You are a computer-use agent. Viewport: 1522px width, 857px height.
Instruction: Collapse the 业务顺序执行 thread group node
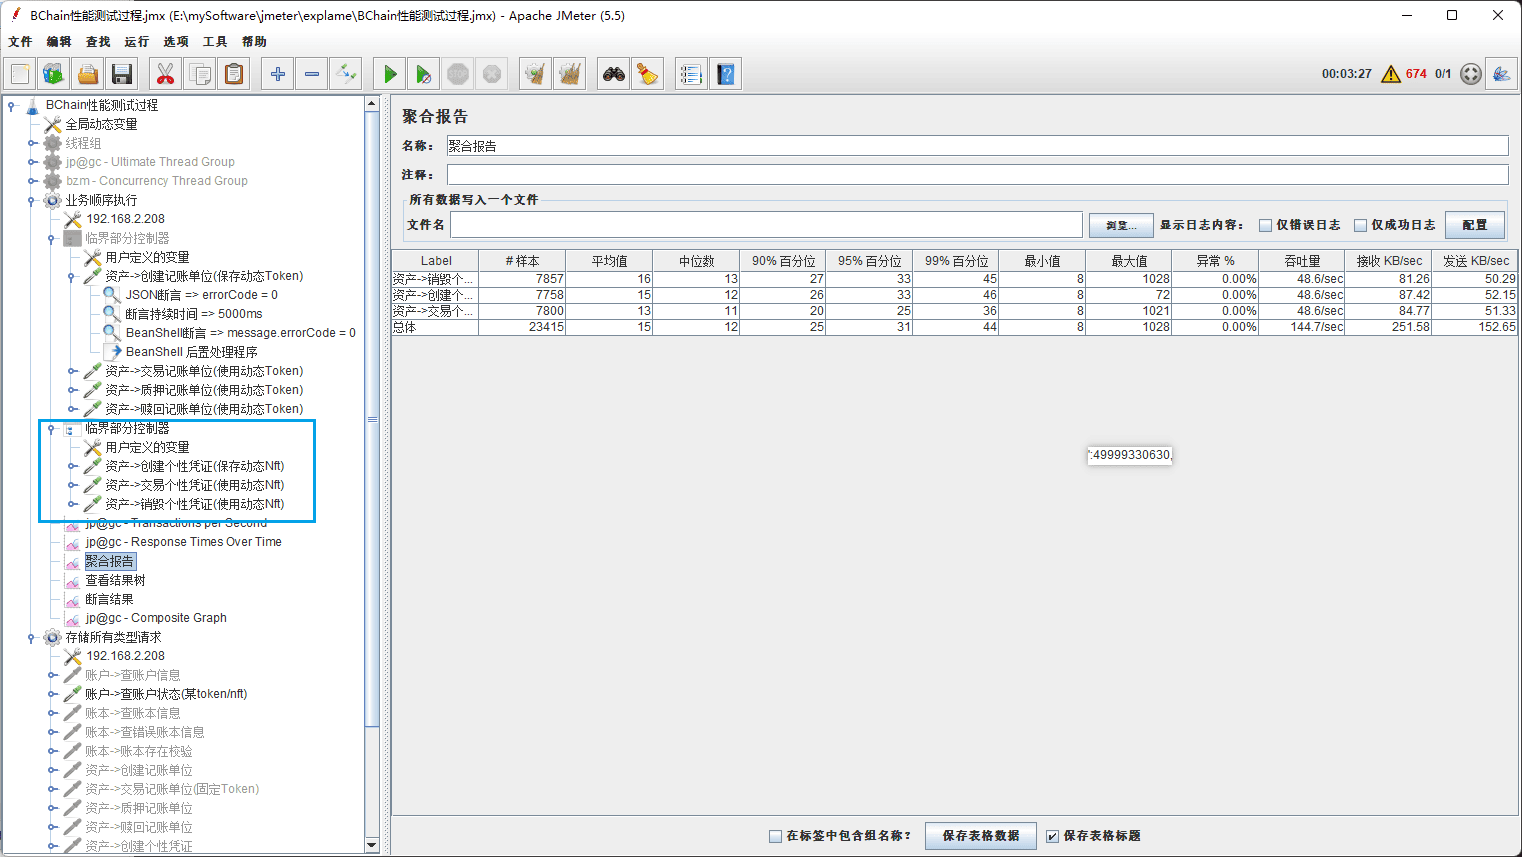pyautogui.click(x=31, y=200)
